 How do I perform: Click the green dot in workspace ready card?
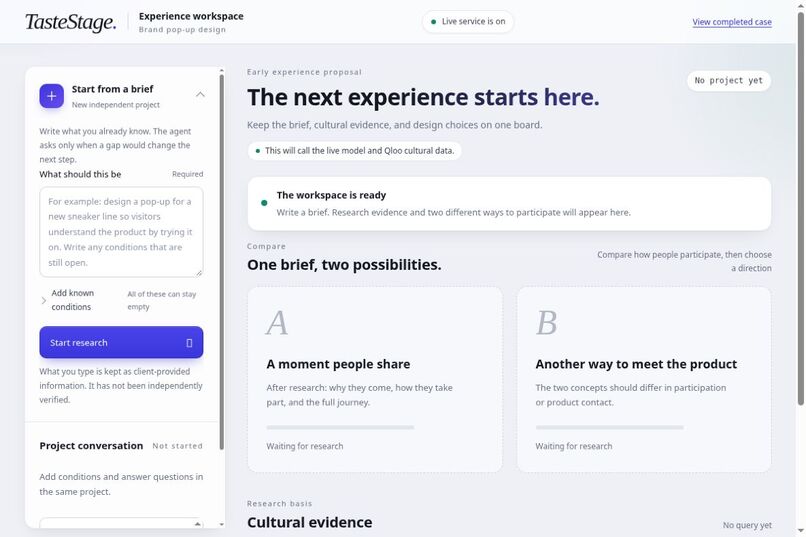click(x=264, y=203)
